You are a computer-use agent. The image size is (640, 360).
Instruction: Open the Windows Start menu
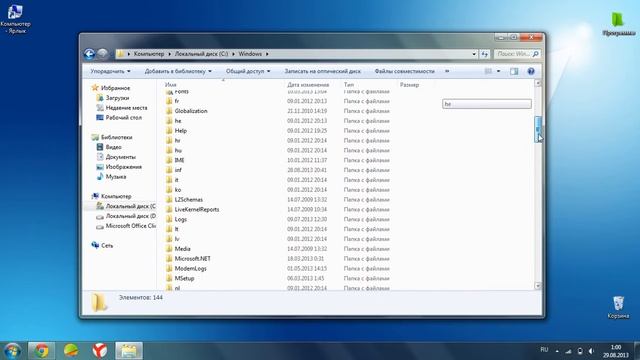point(13,351)
